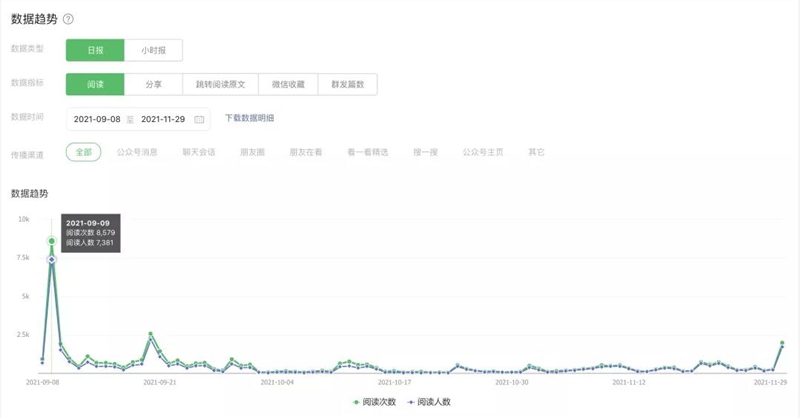This screenshot has height=418, width=800.
Task: Toggle the green 阅读次数 legend marker
Action: point(356,402)
